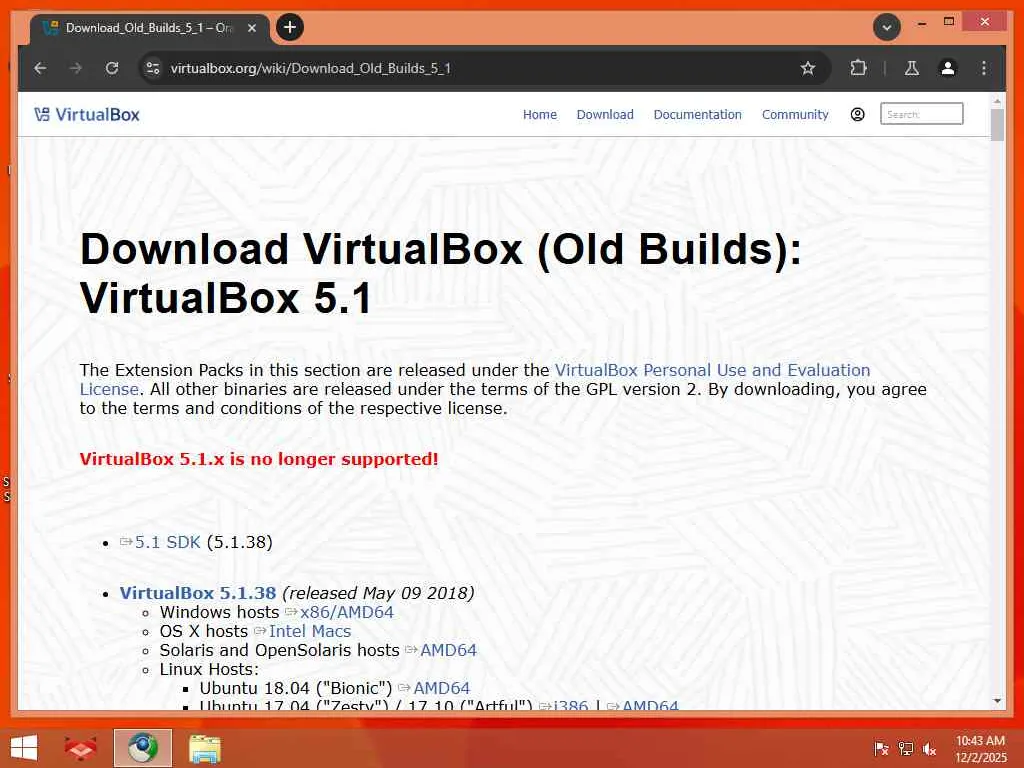Click the '(released May 09 2018)' text

pos(378,593)
